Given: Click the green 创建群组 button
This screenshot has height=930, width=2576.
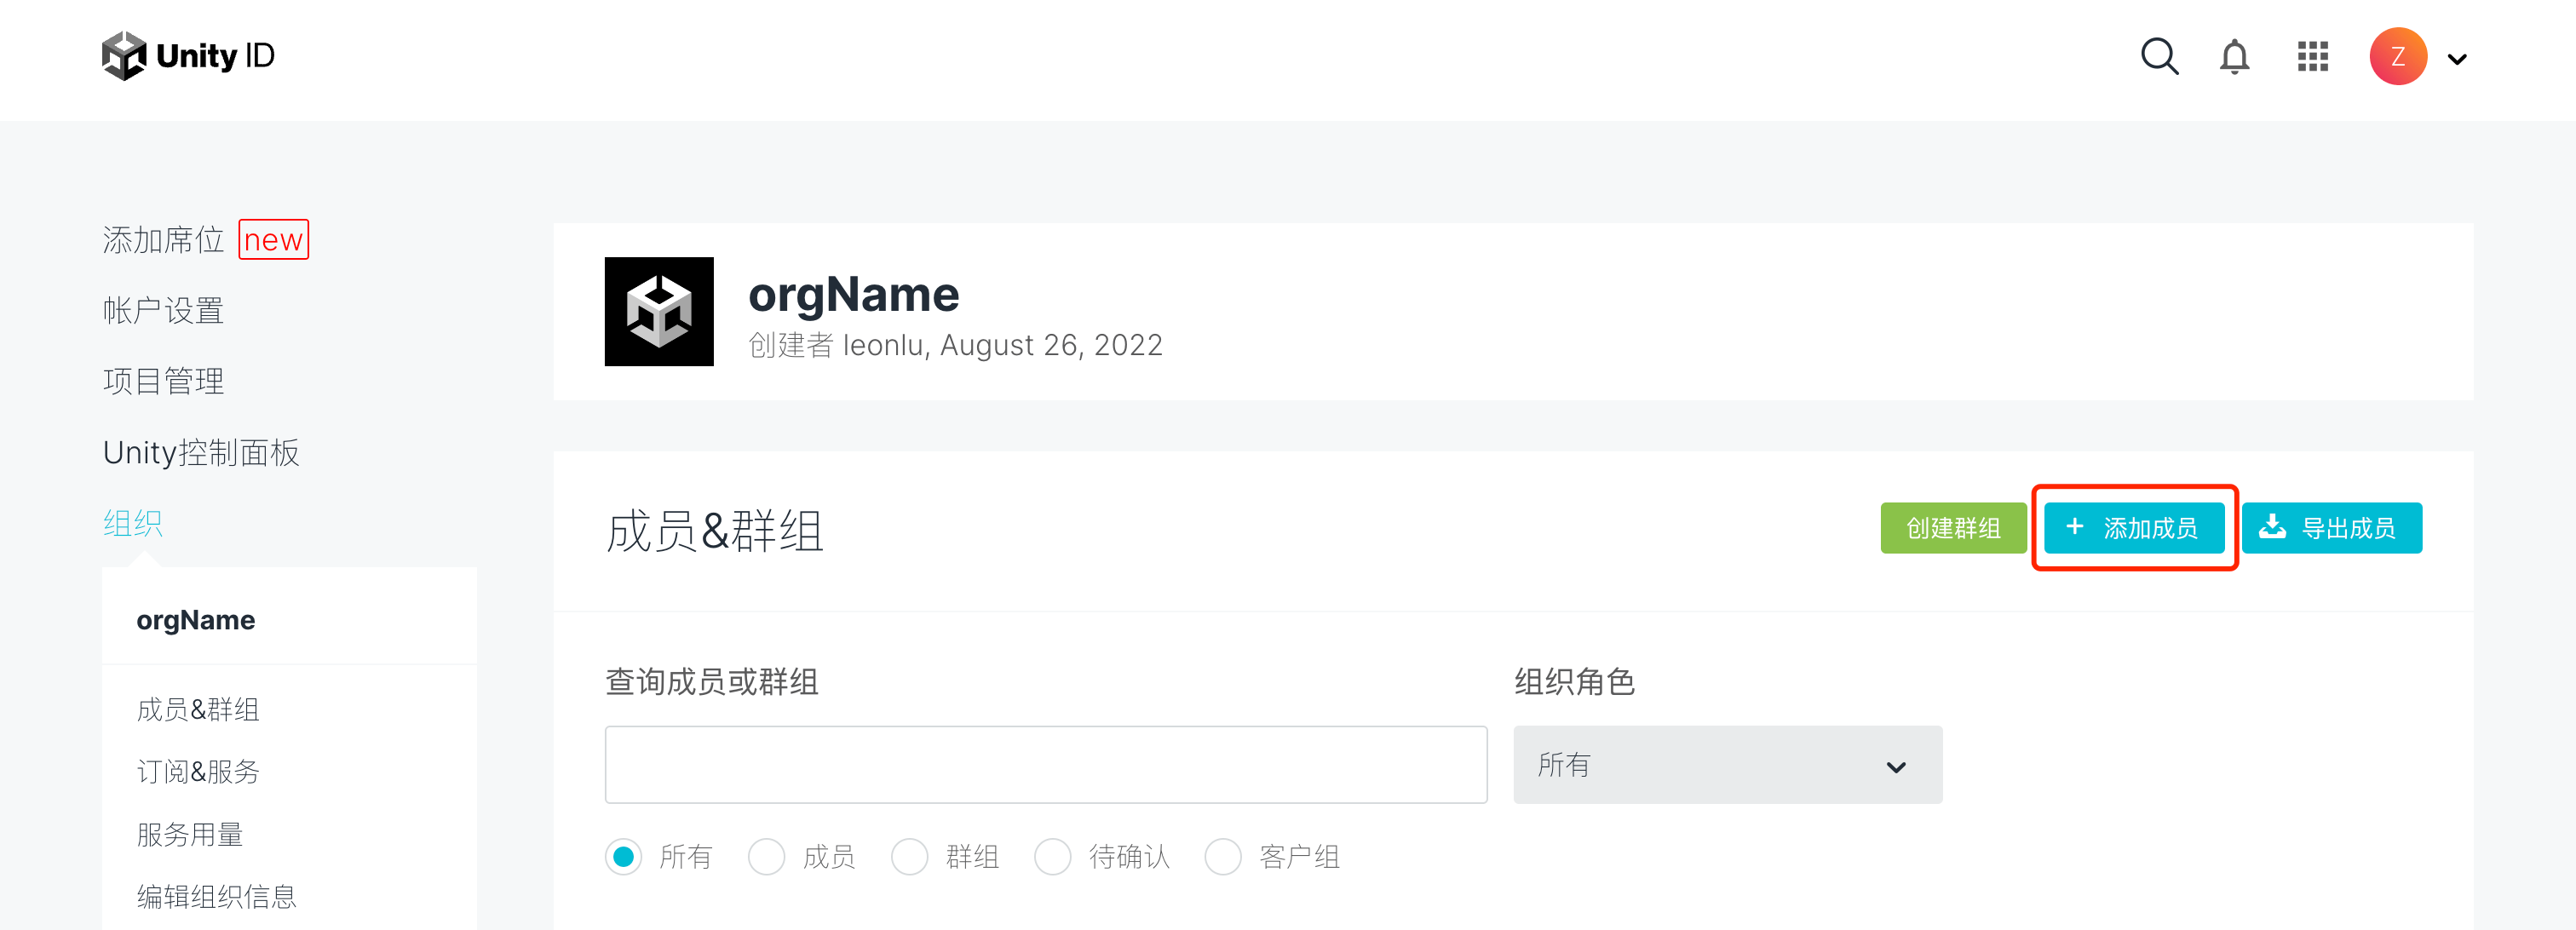Looking at the screenshot, I should coord(1952,527).
